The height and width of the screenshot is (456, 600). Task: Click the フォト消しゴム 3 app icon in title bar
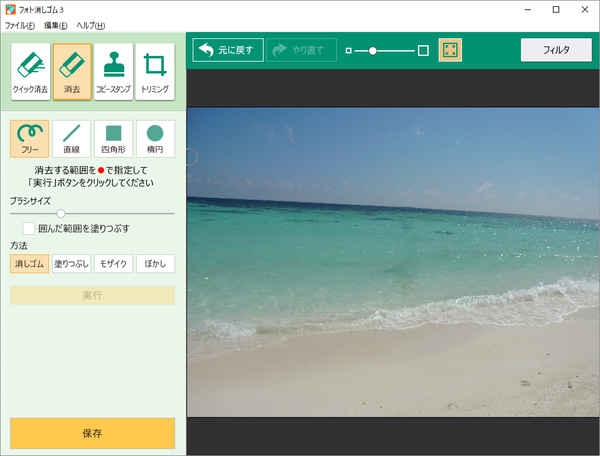point(11,10)
